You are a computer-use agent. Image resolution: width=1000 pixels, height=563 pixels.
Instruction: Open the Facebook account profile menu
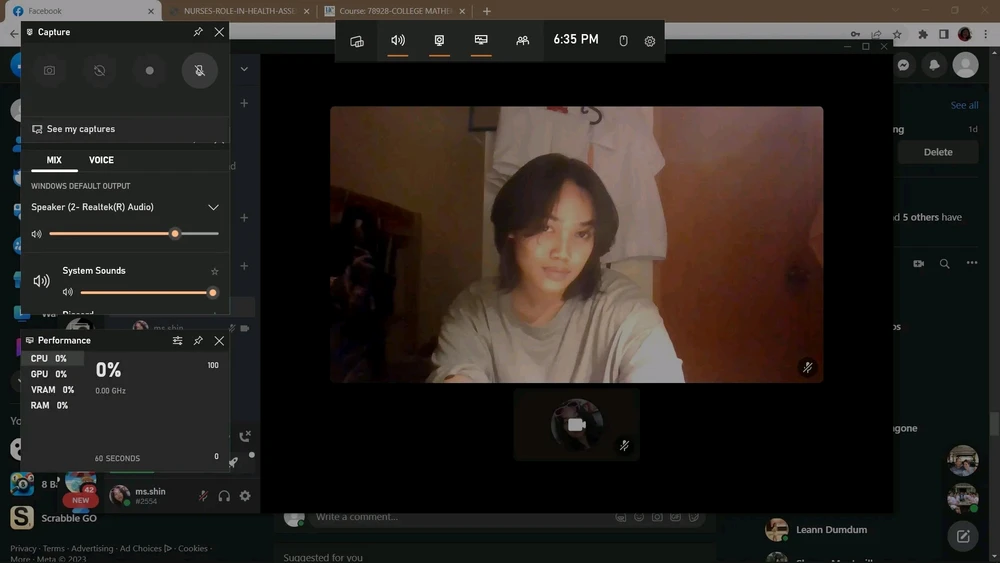pos(966,65)
